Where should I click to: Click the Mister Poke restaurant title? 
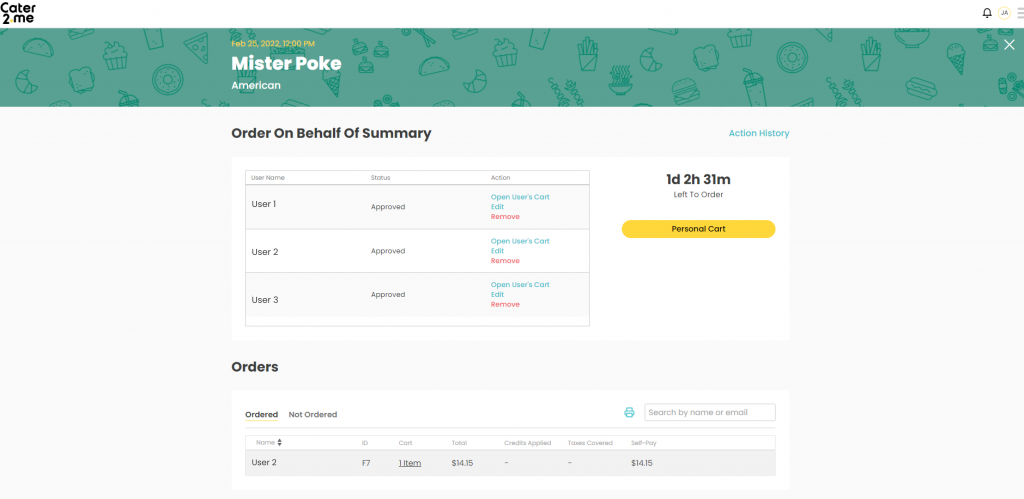pos(286,64)
